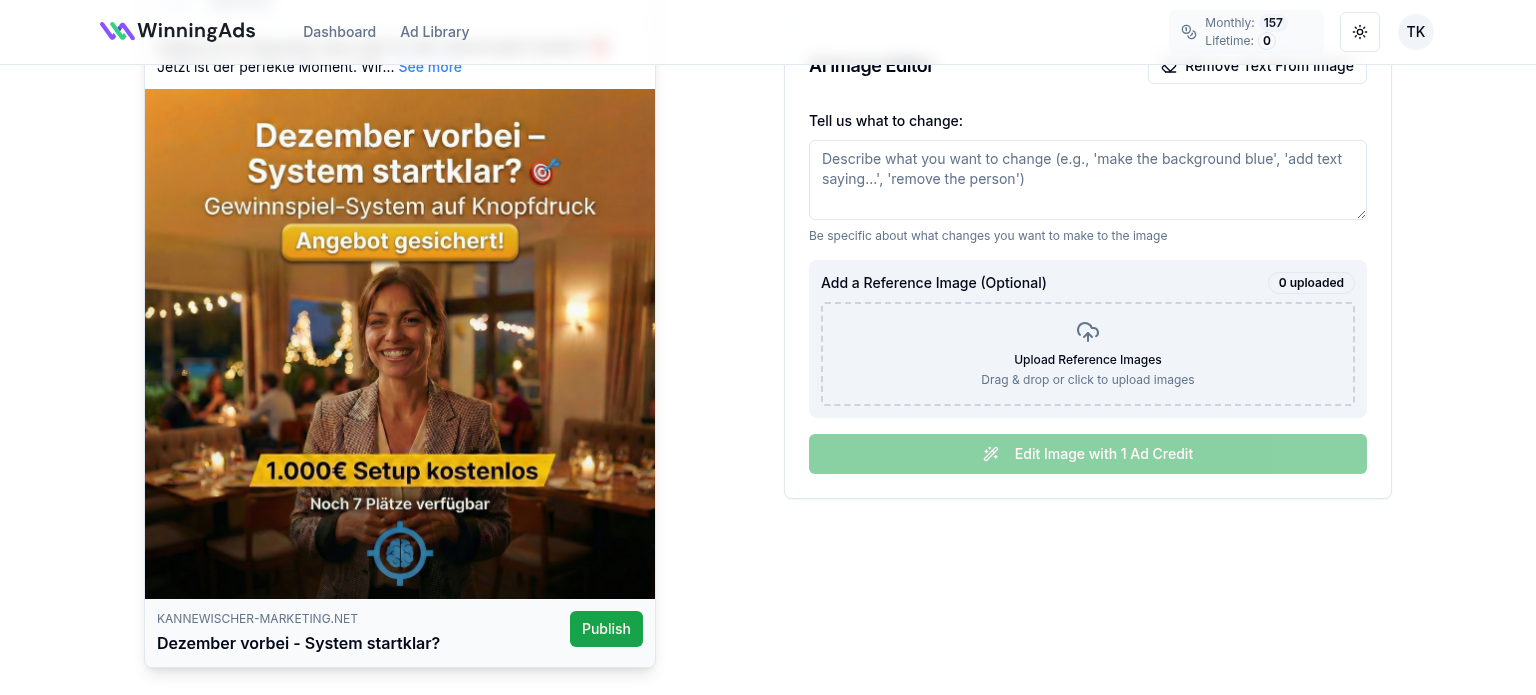1536x695 pixels.
Task: Click the eraser icon on Remove Text button
Action: (x=1169, y=68)
